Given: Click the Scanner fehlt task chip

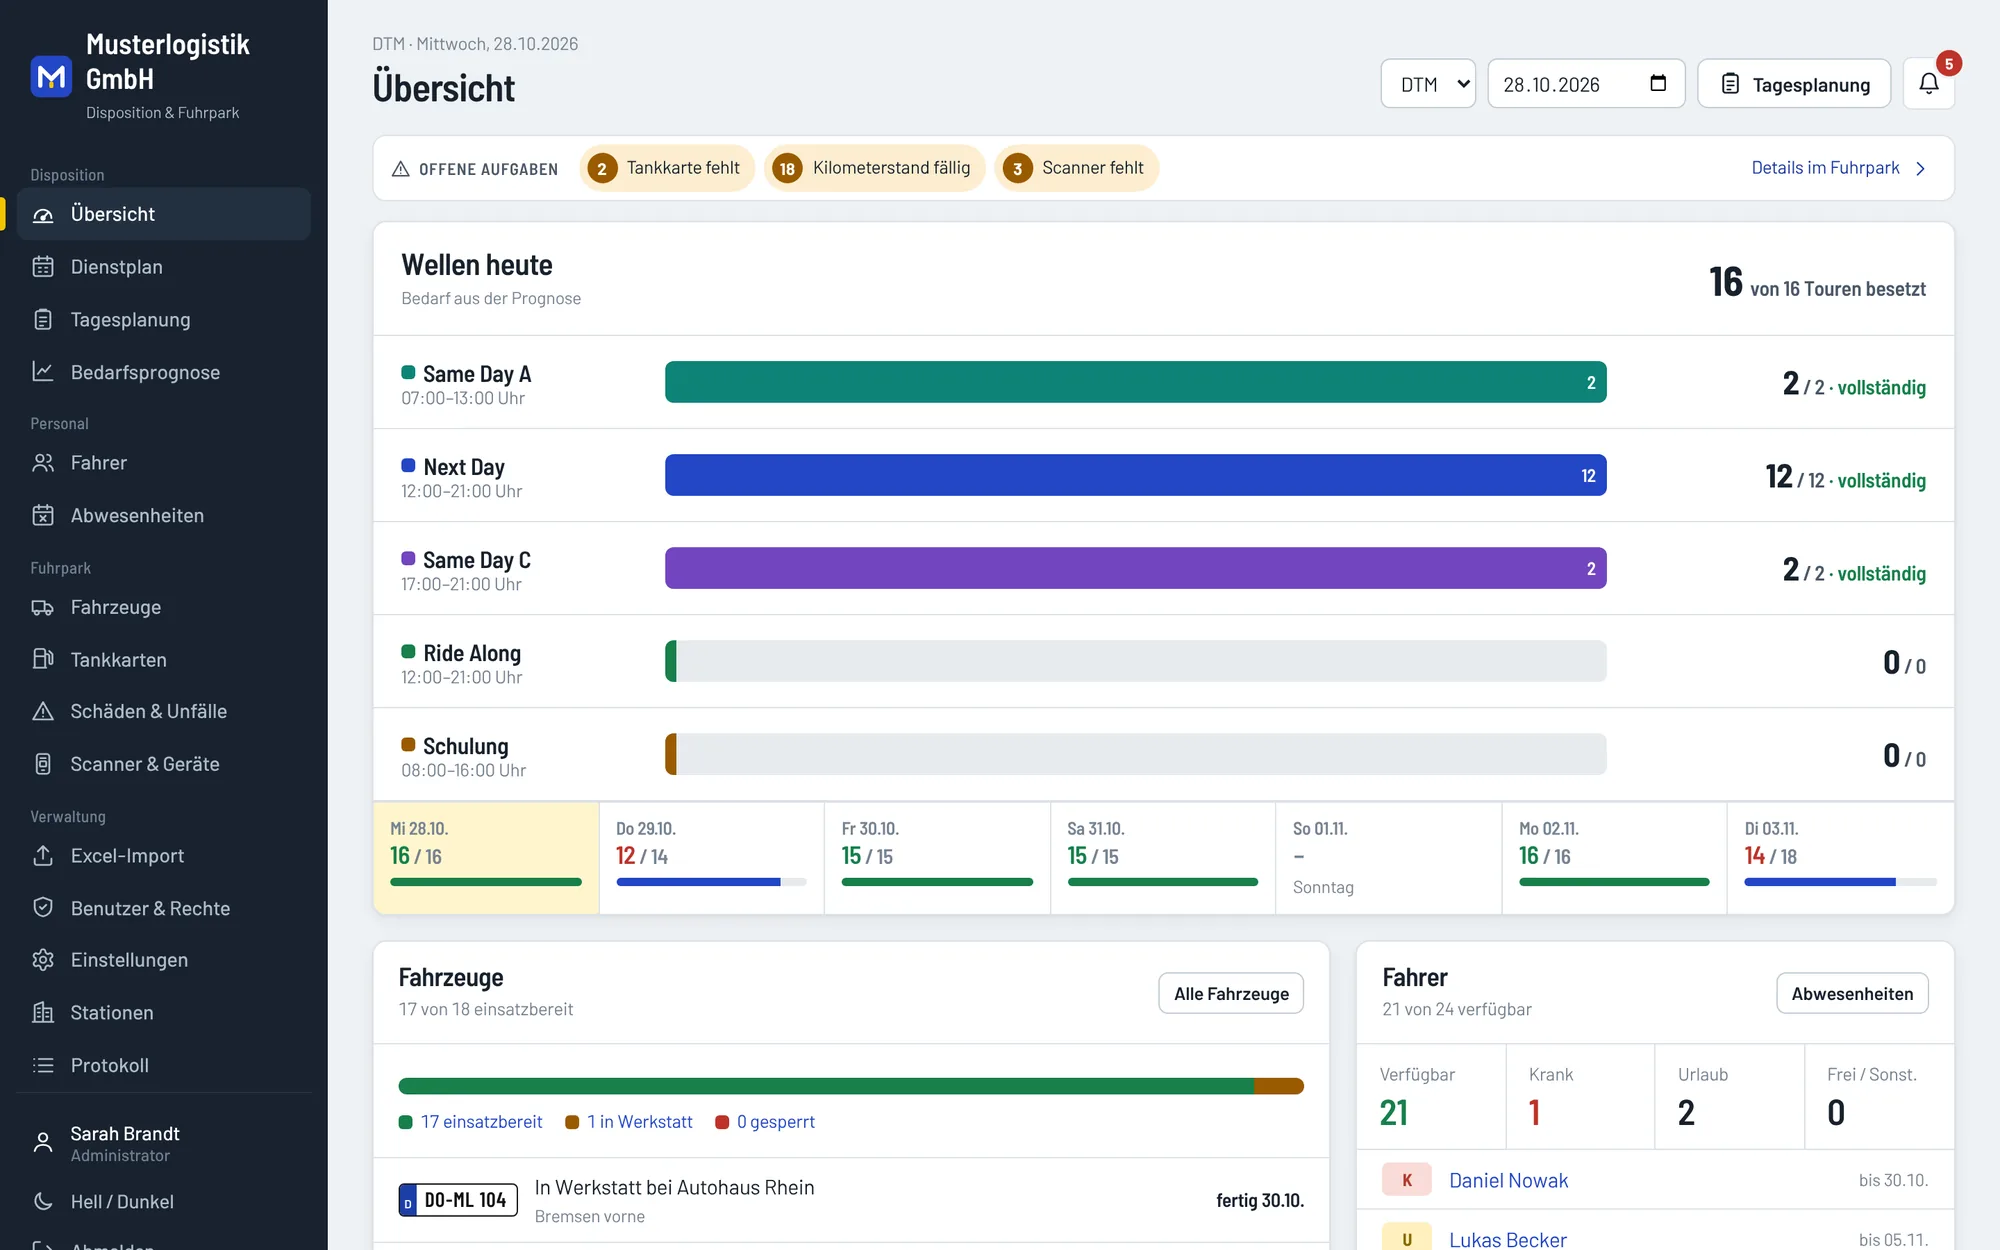Looking at the screenshot, I should (x=1076, y=168).
